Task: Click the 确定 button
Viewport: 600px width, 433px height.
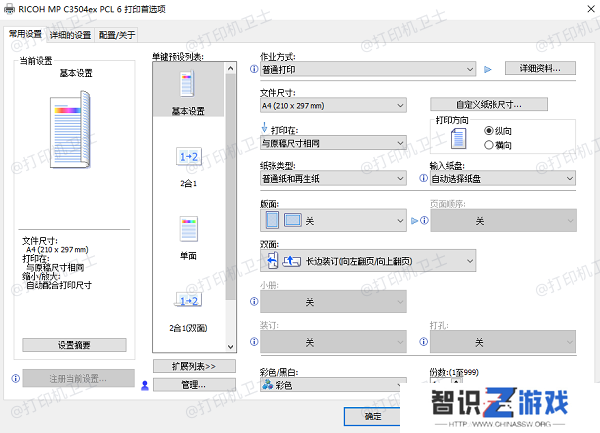Action: [372, 416]
